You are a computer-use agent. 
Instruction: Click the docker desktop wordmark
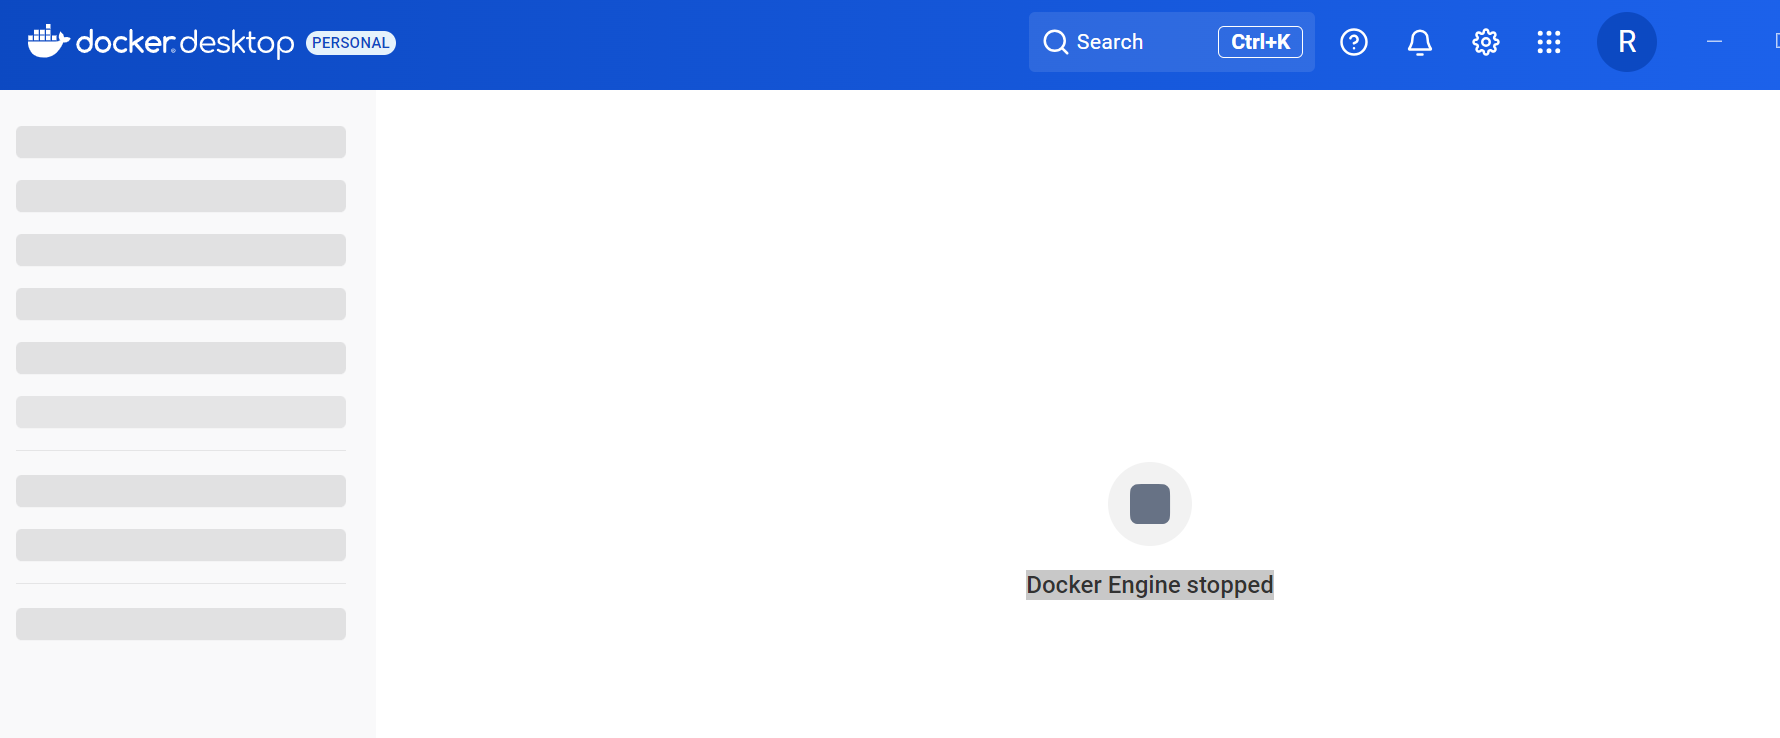click(185, 42)
